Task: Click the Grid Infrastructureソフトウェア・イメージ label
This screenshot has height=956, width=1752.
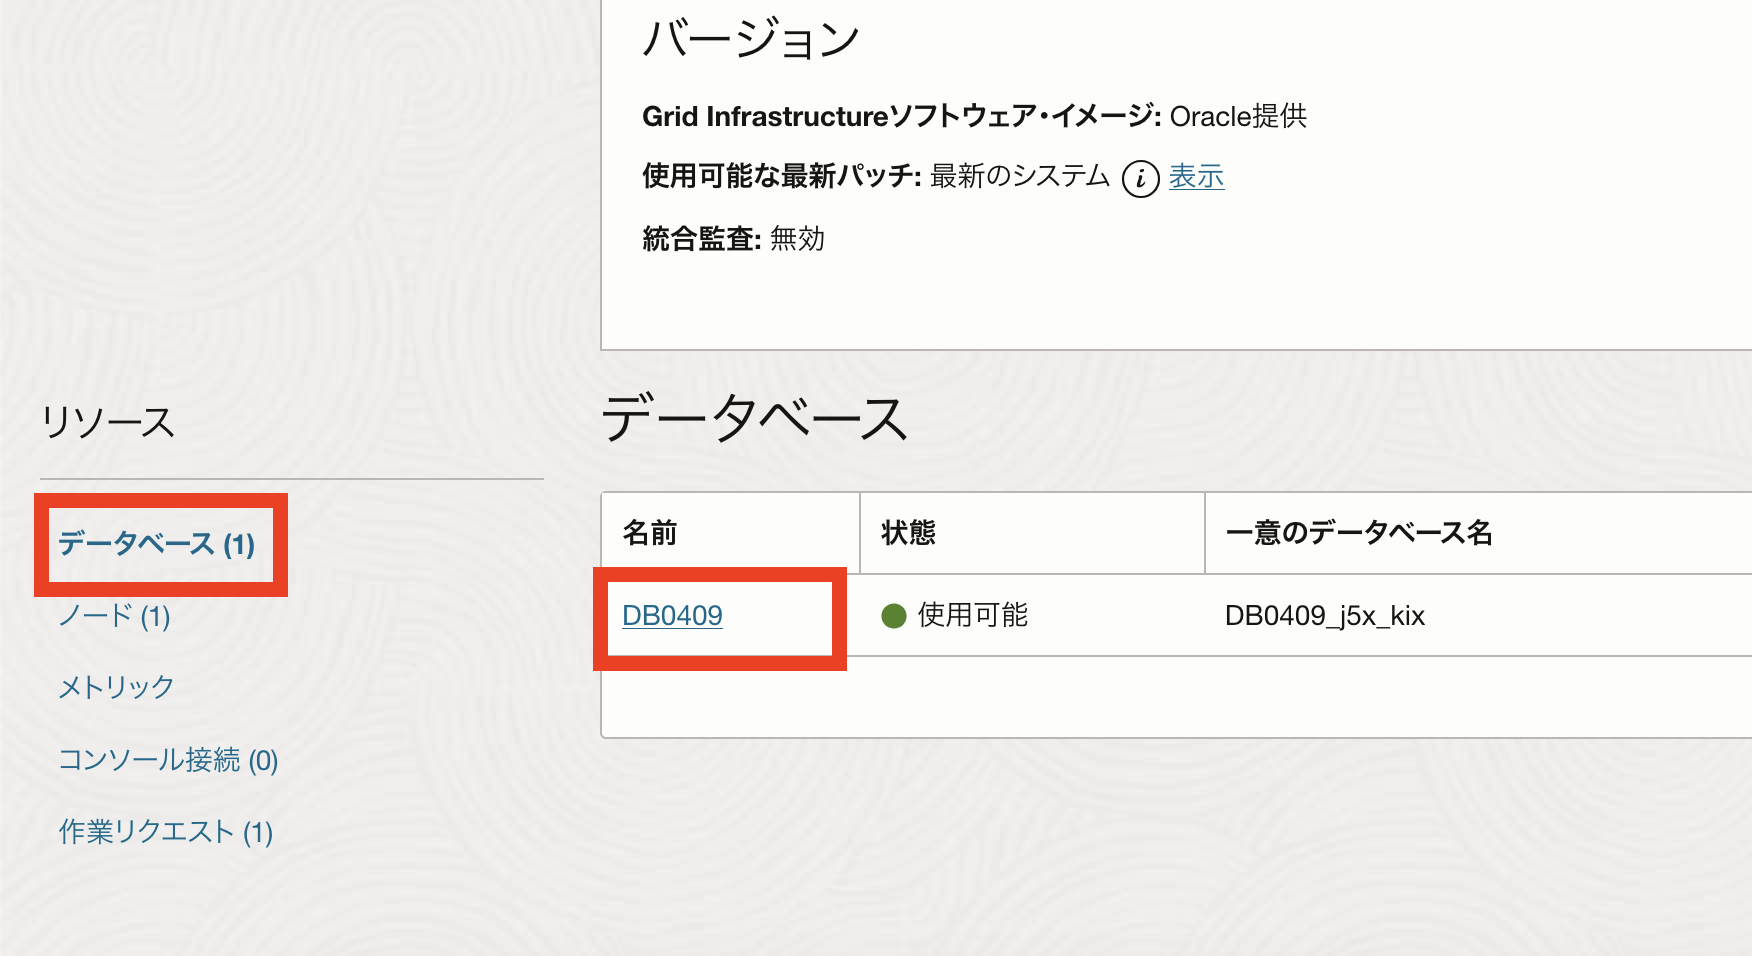Action: click(900, 117)
